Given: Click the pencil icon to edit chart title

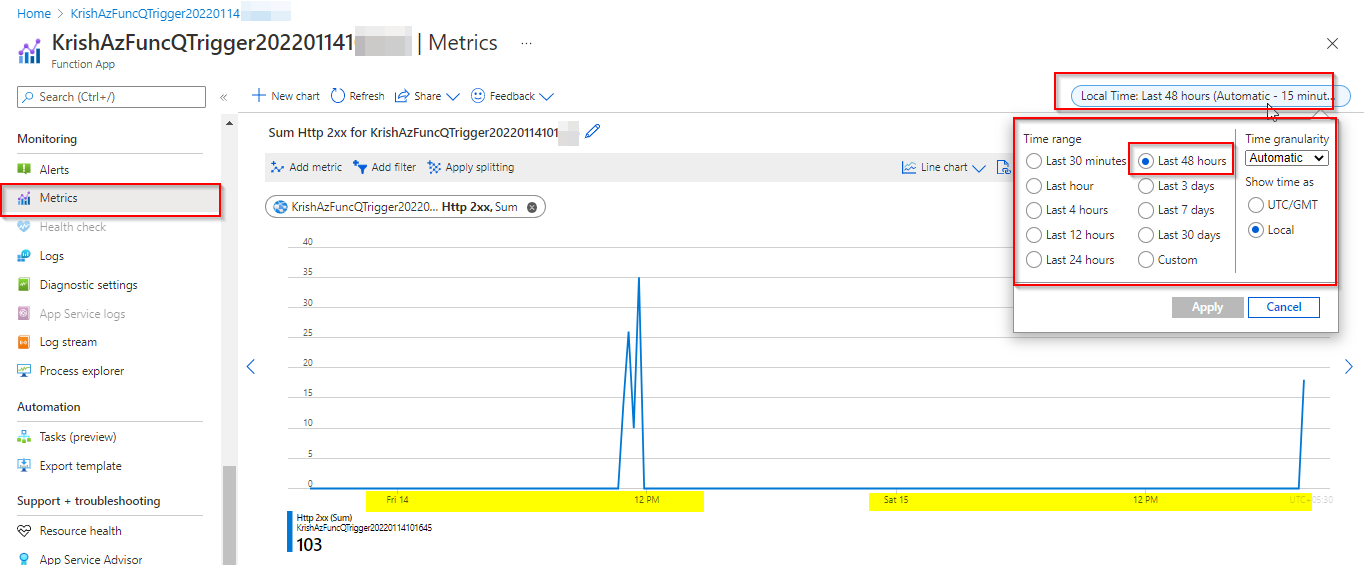Looking at the screenshot, I should 592,131.
